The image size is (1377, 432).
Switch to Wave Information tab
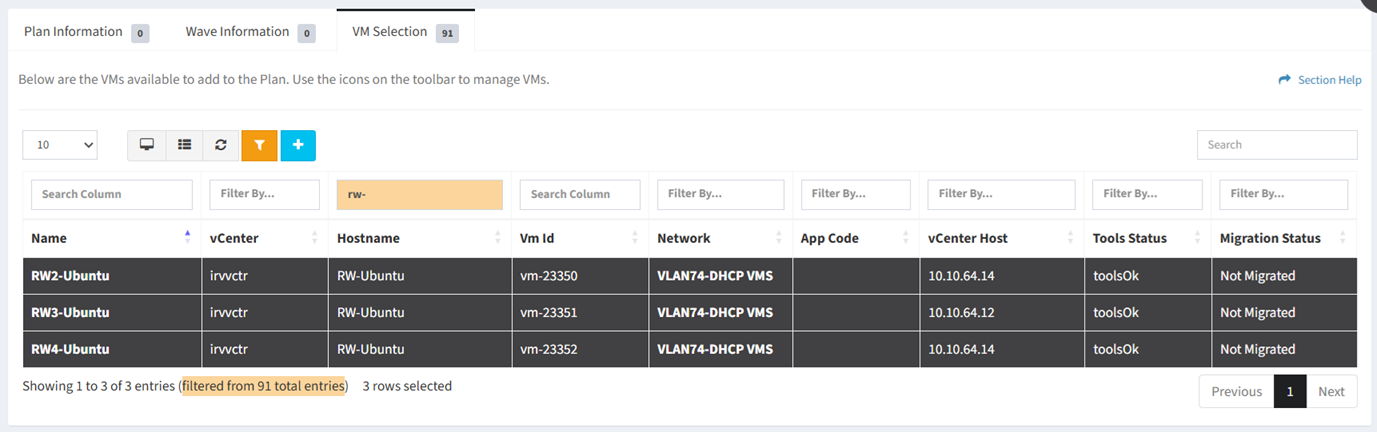pyautogui.click(x=237, y=32)
